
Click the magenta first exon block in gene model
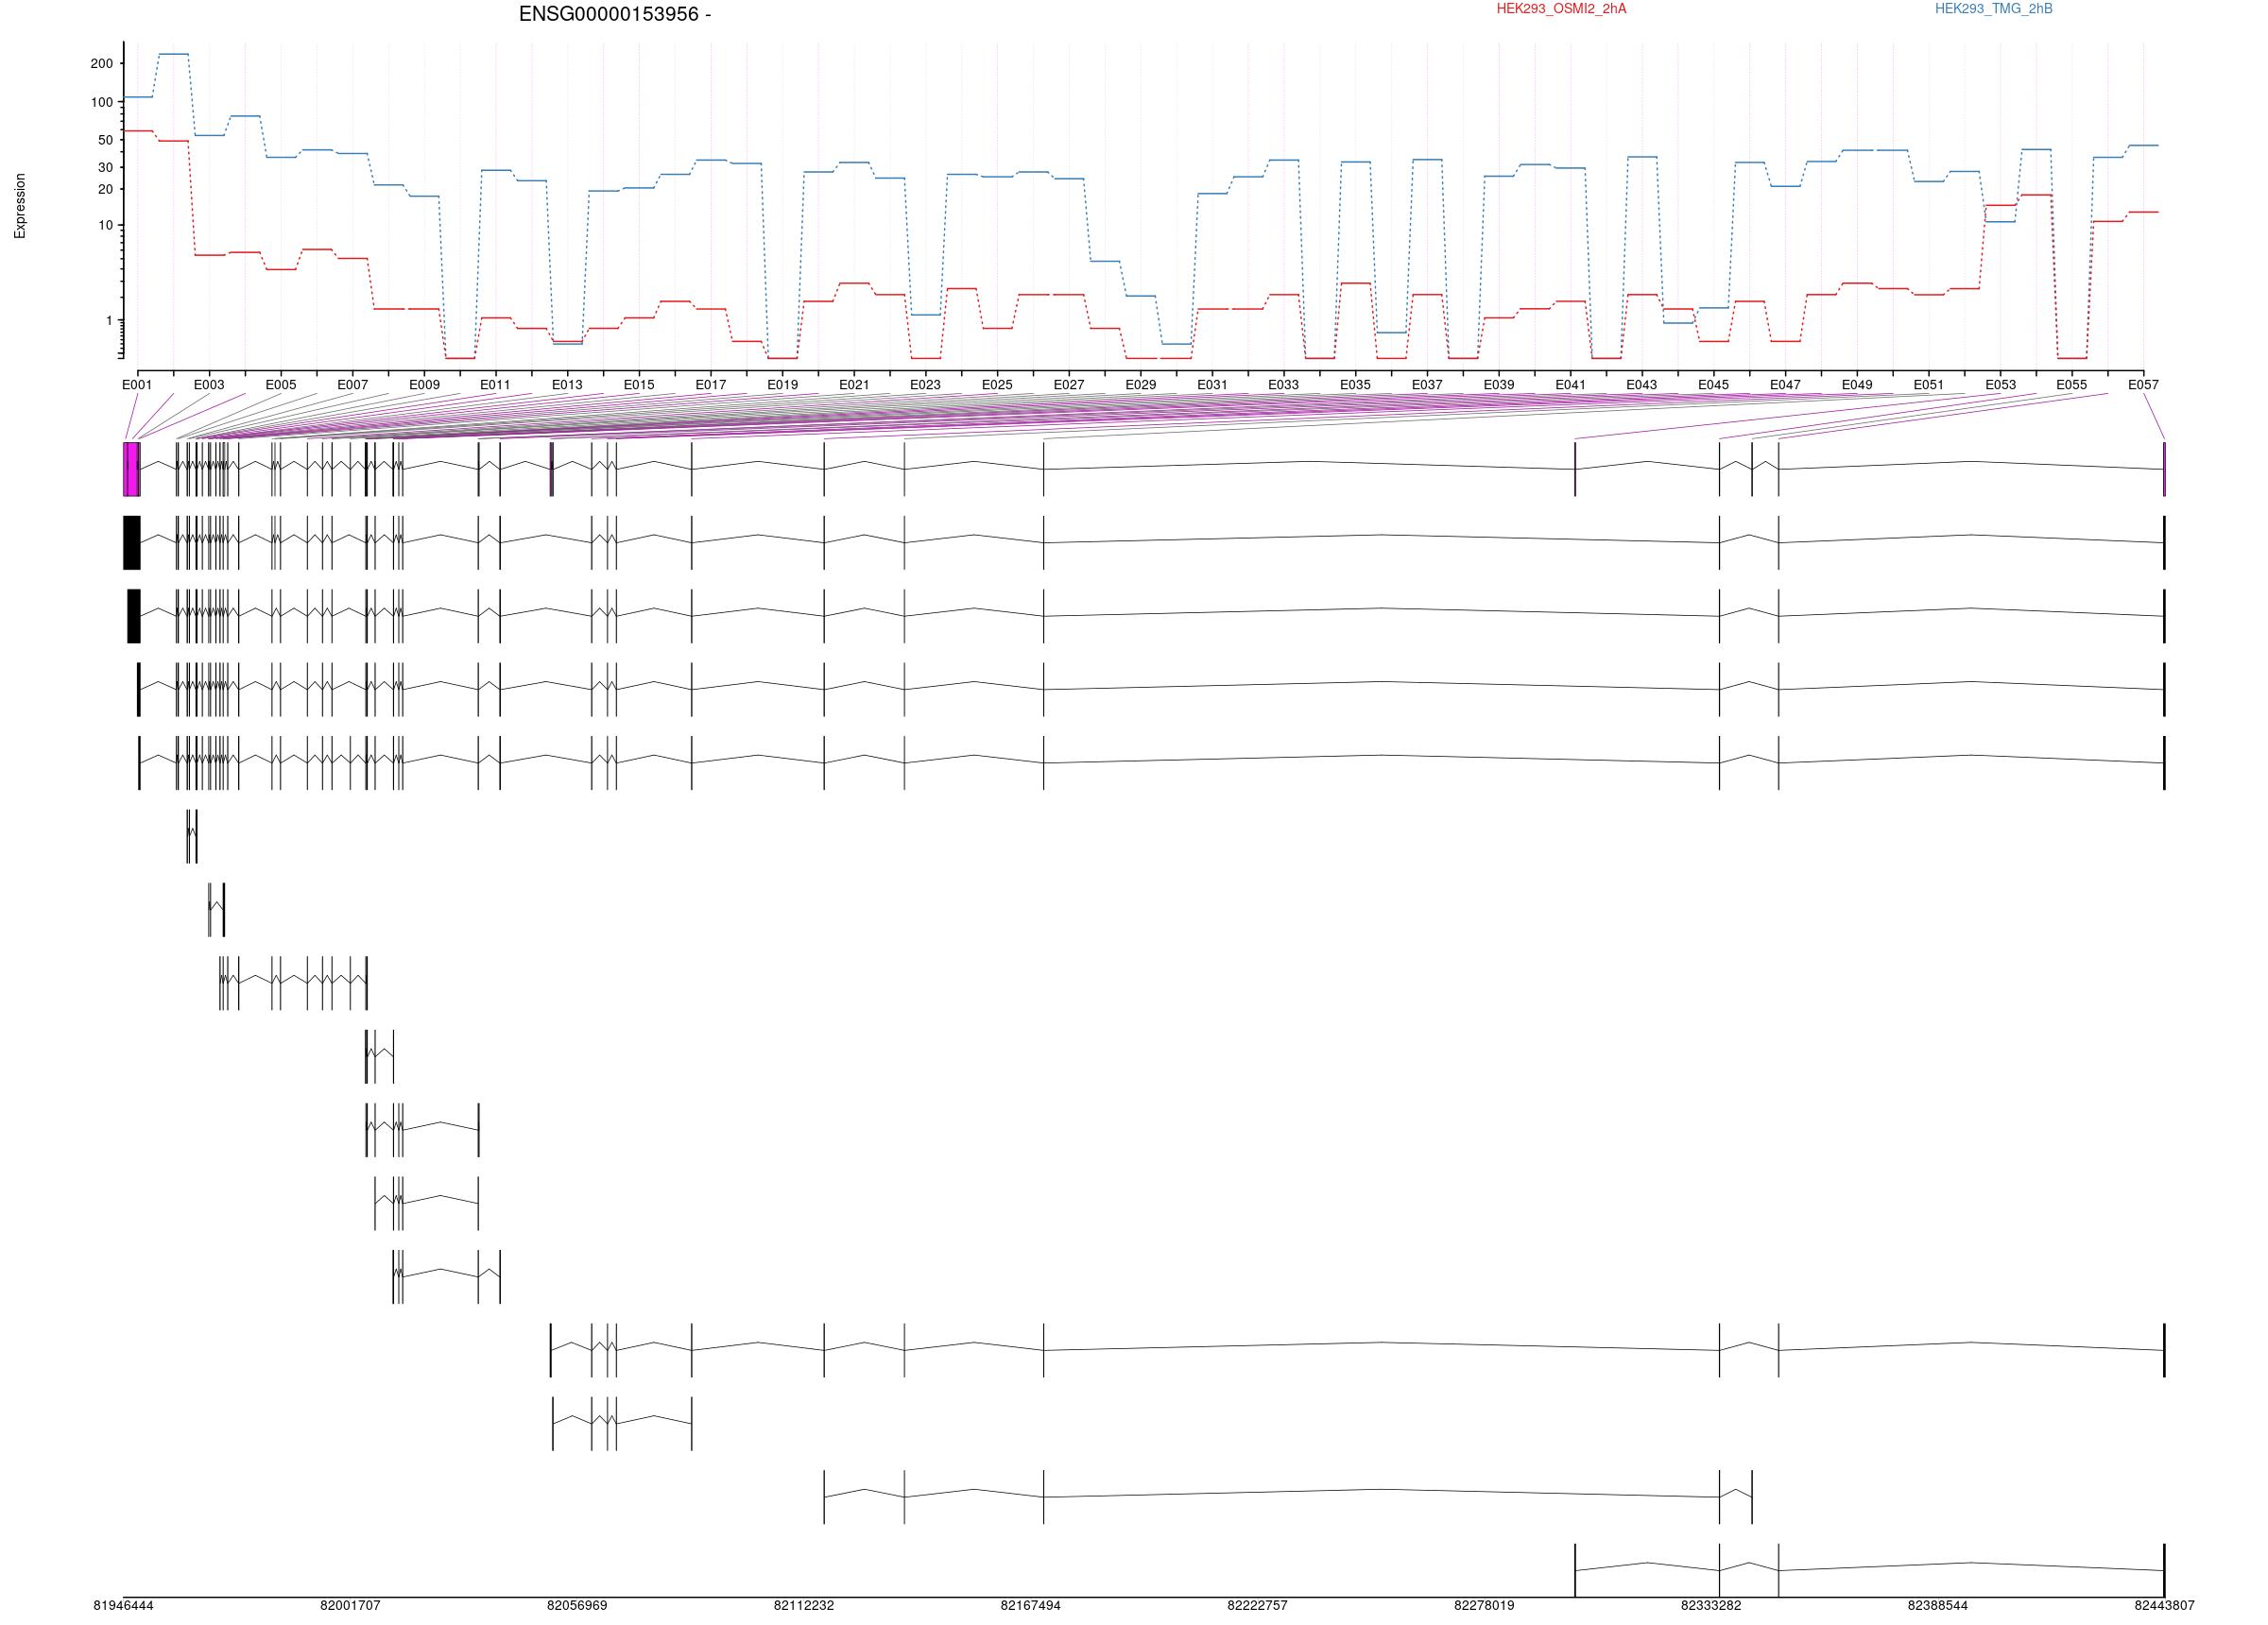coord(131,469)
